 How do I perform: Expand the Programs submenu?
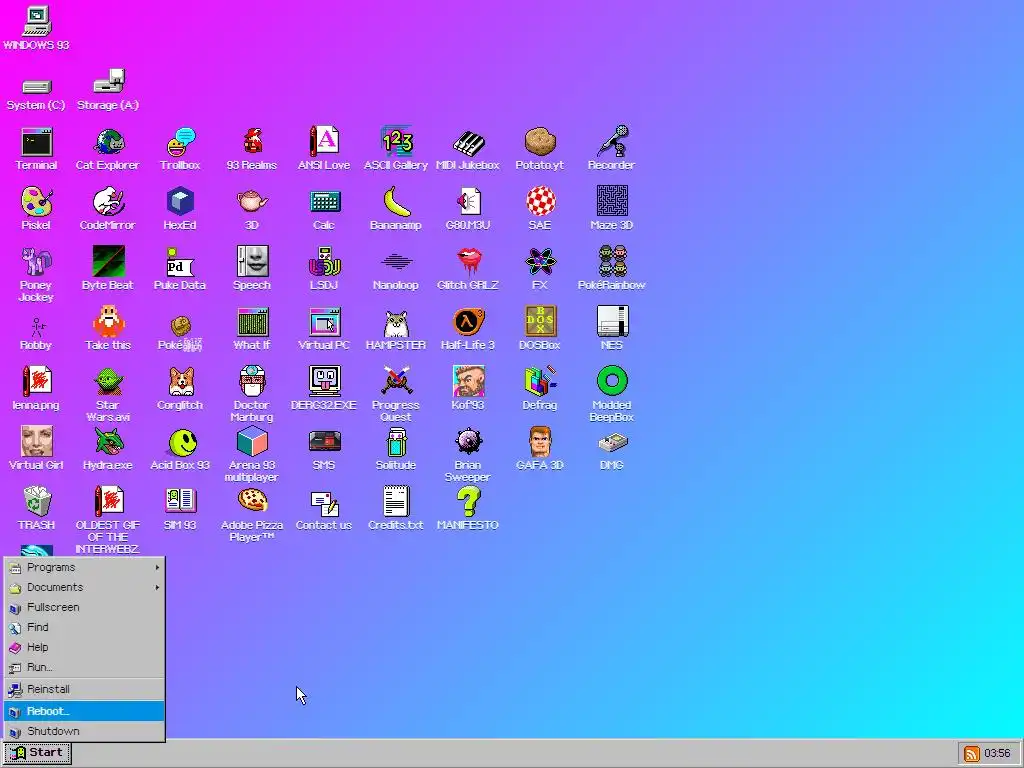point(84,568)
